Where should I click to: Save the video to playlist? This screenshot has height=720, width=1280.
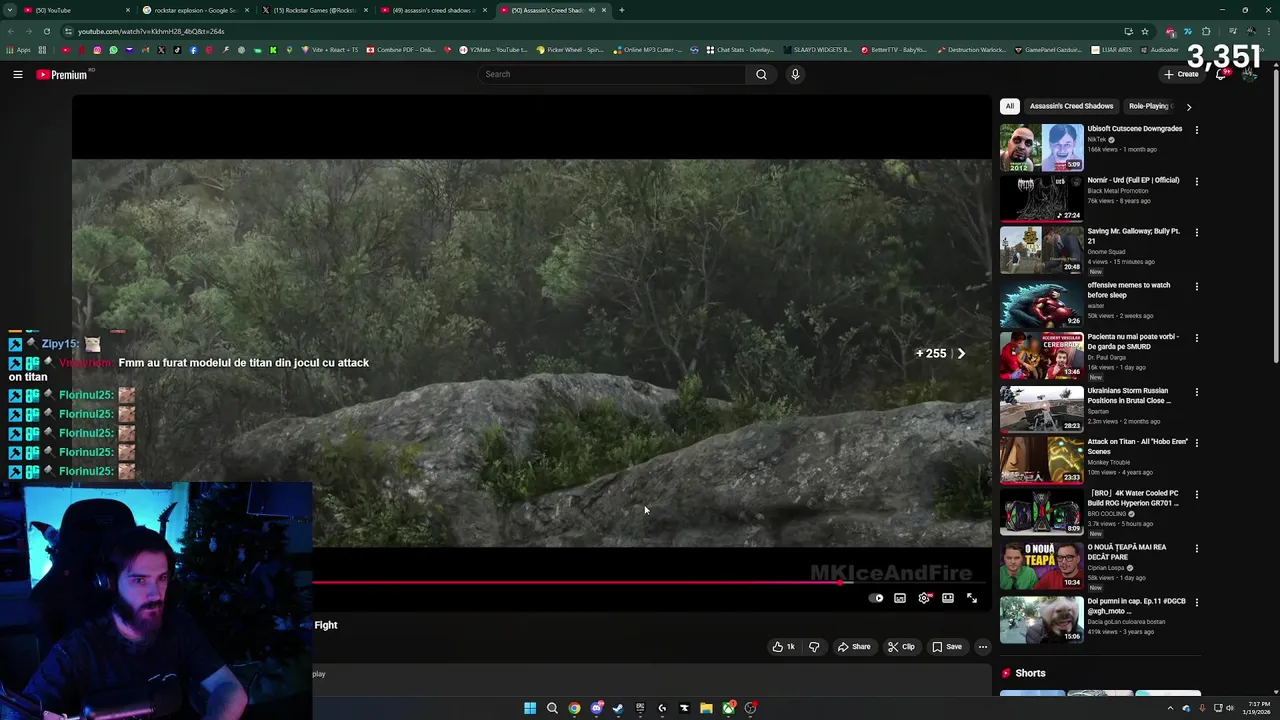[947, 647]
